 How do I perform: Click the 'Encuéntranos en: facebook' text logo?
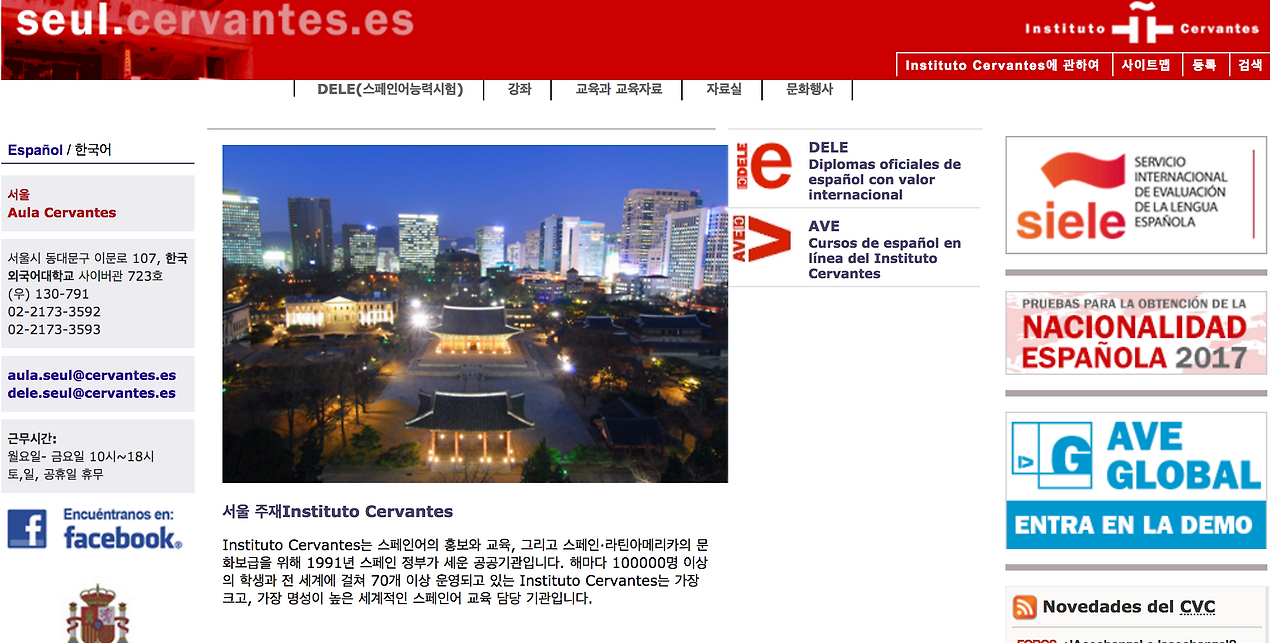tap(123, 528)
